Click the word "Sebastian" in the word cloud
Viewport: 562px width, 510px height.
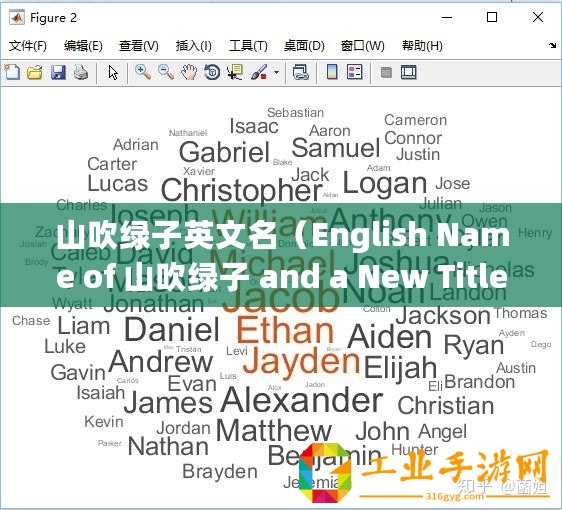[295, 113]
